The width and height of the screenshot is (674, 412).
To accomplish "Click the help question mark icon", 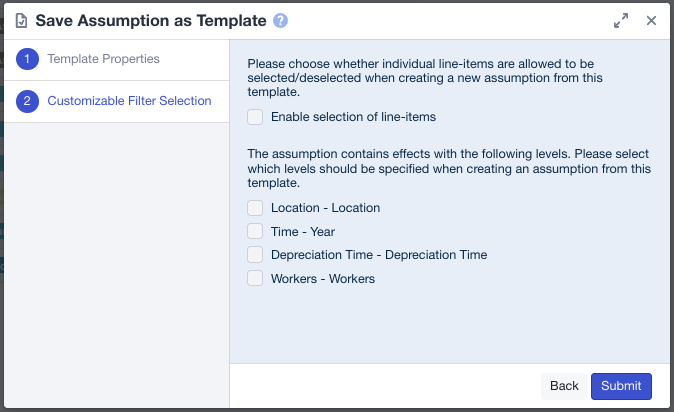I will (x=281, y=20).
